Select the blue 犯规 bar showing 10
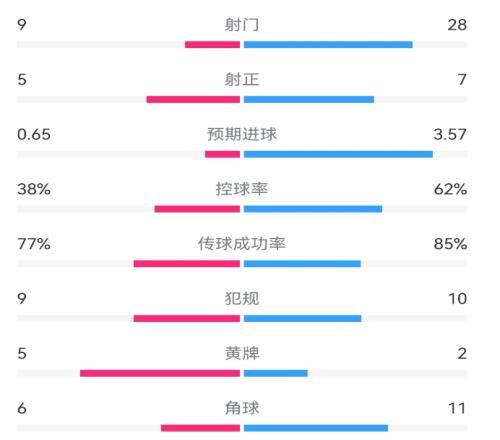 [x=302, y=318]
